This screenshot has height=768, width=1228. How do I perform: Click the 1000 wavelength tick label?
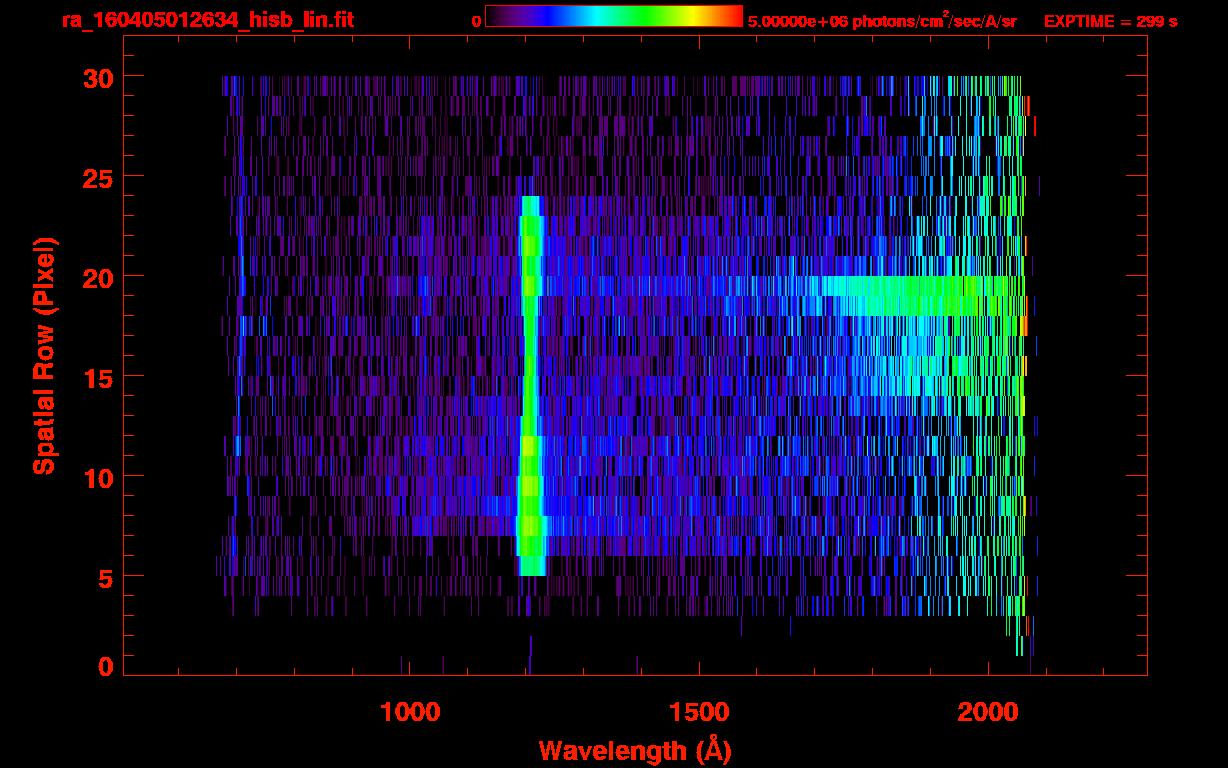click(x=410, y=712)
